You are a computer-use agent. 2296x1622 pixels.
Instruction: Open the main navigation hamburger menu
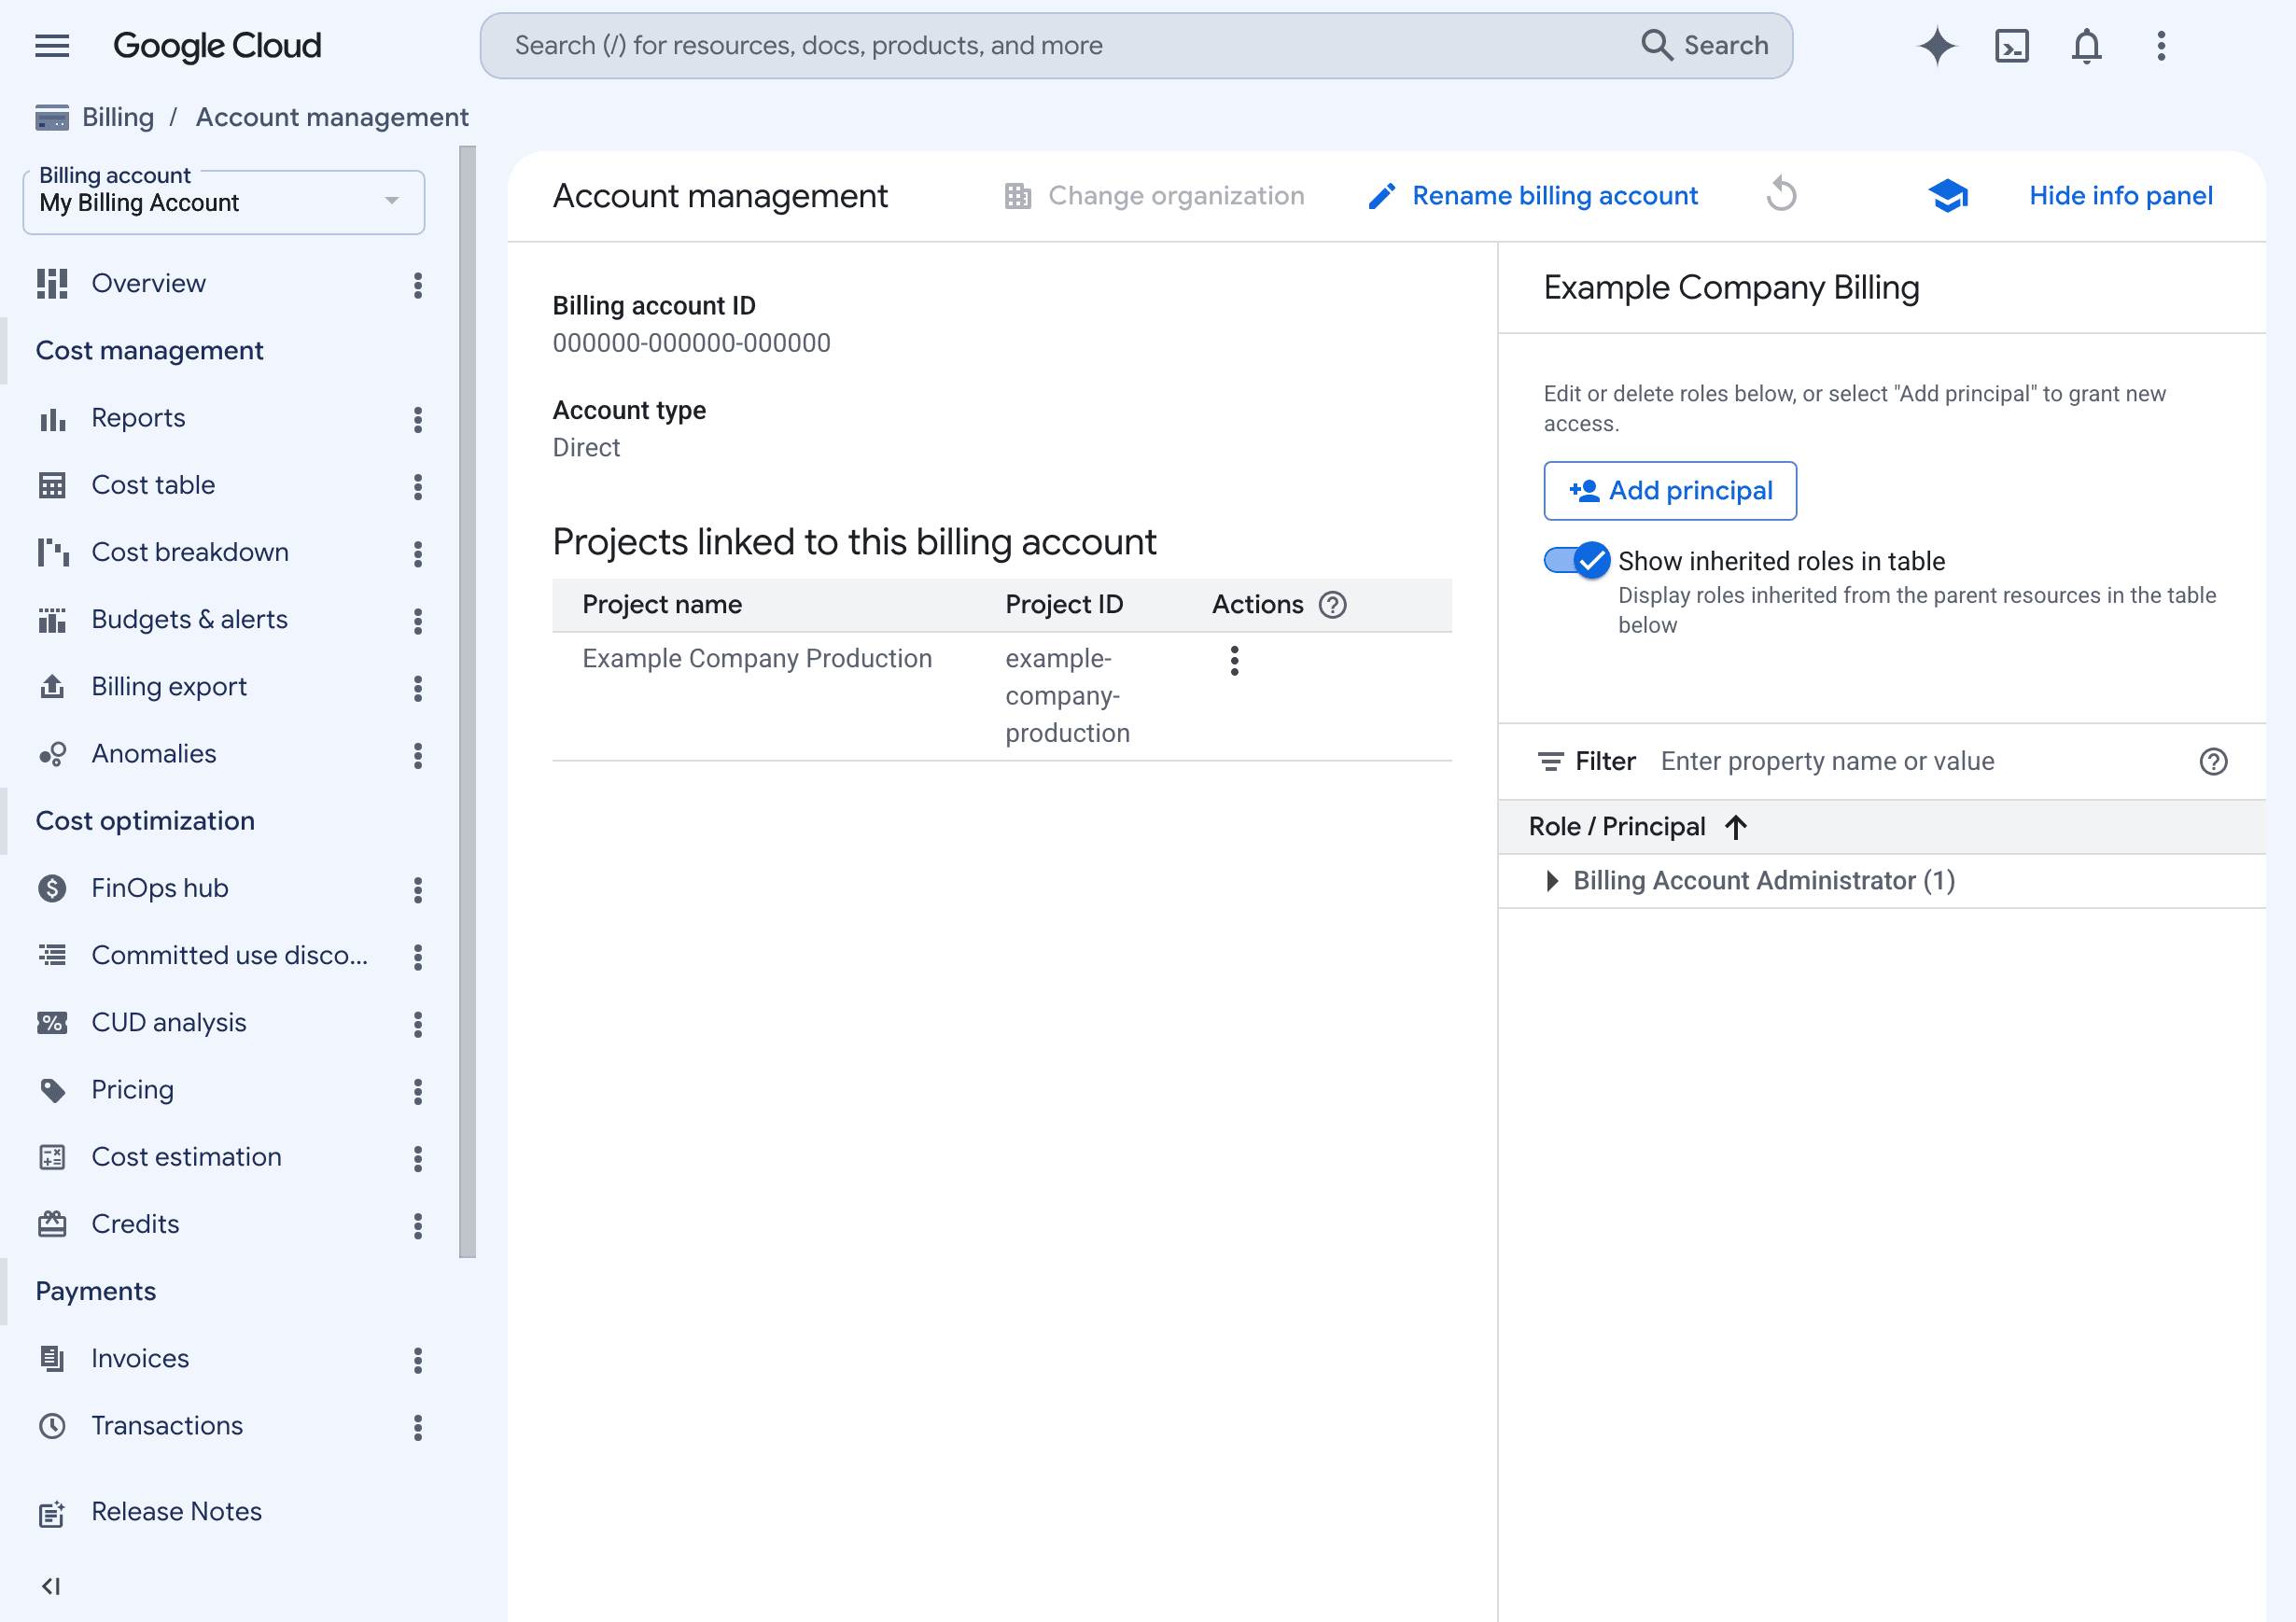(52, 46)
